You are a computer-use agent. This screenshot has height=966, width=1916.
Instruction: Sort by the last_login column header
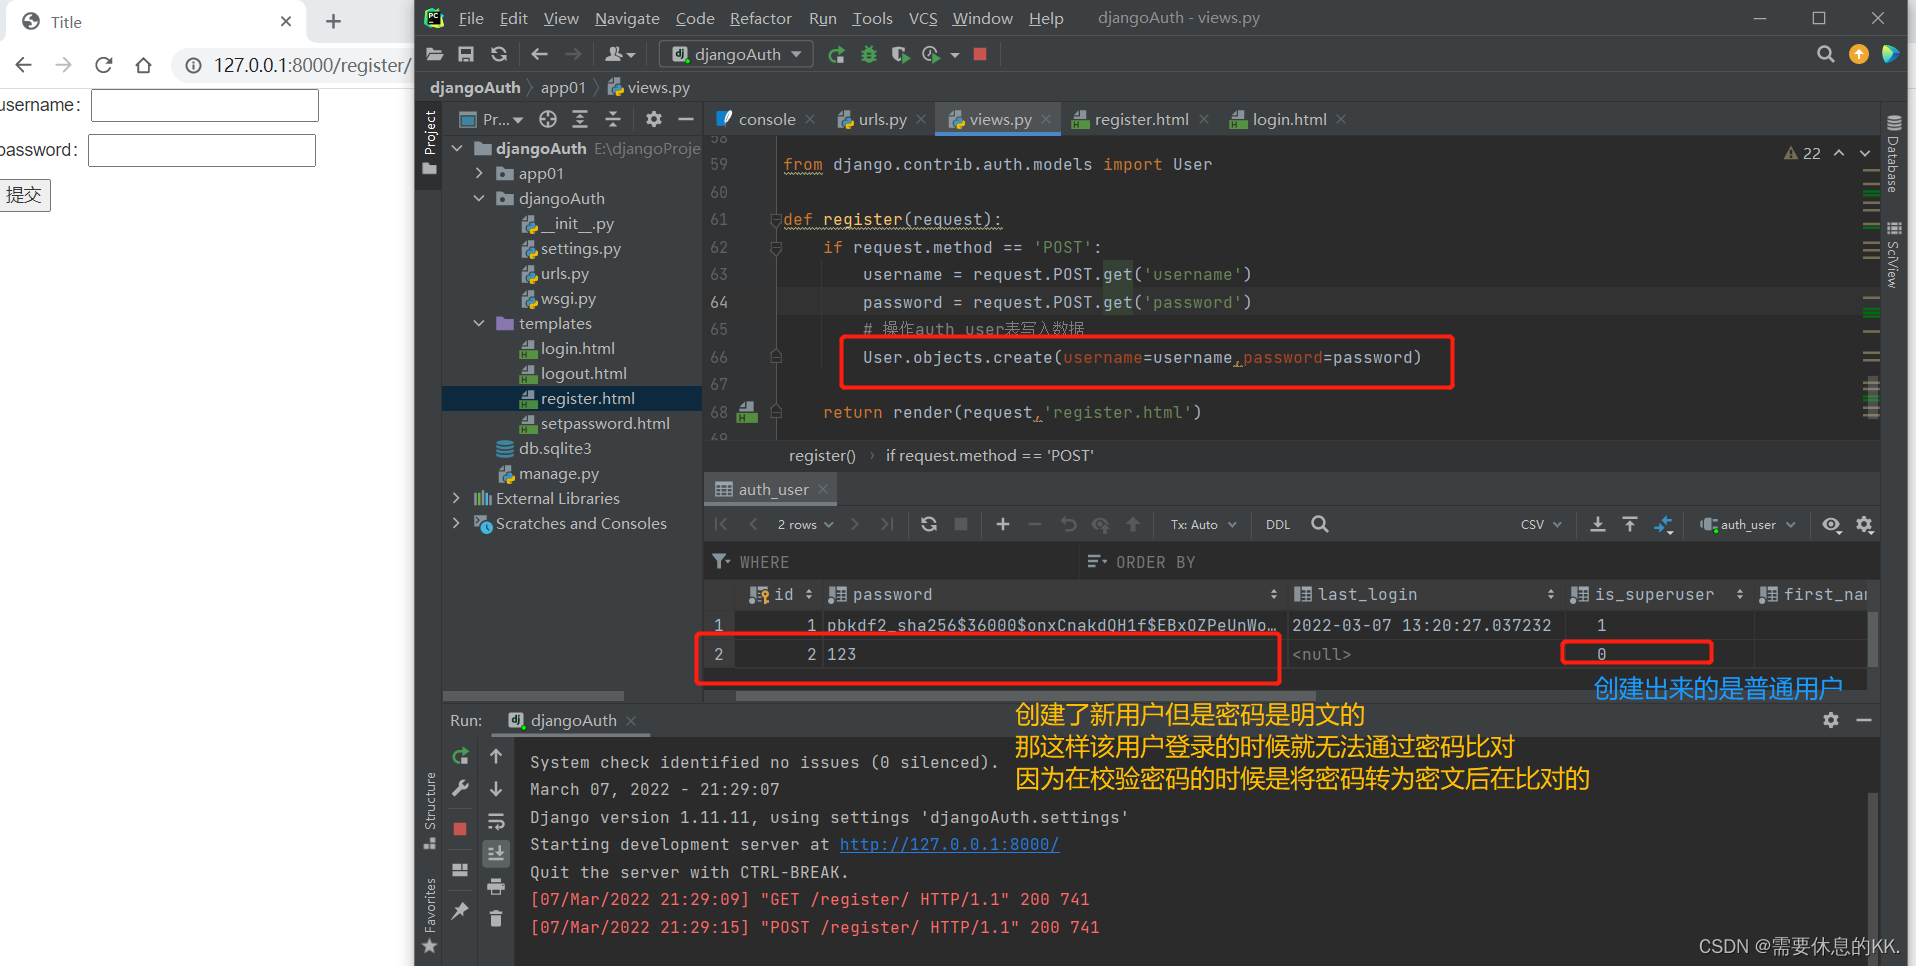pyautogui.click(x=1424, y=594)
